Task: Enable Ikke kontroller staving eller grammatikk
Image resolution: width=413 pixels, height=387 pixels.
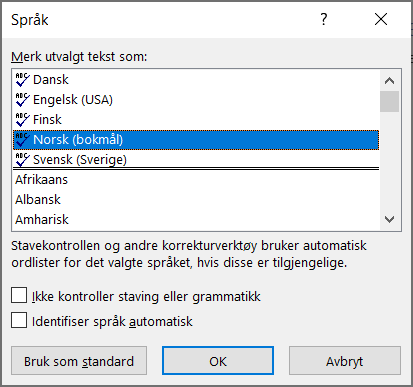Action: tap(19, 296)
